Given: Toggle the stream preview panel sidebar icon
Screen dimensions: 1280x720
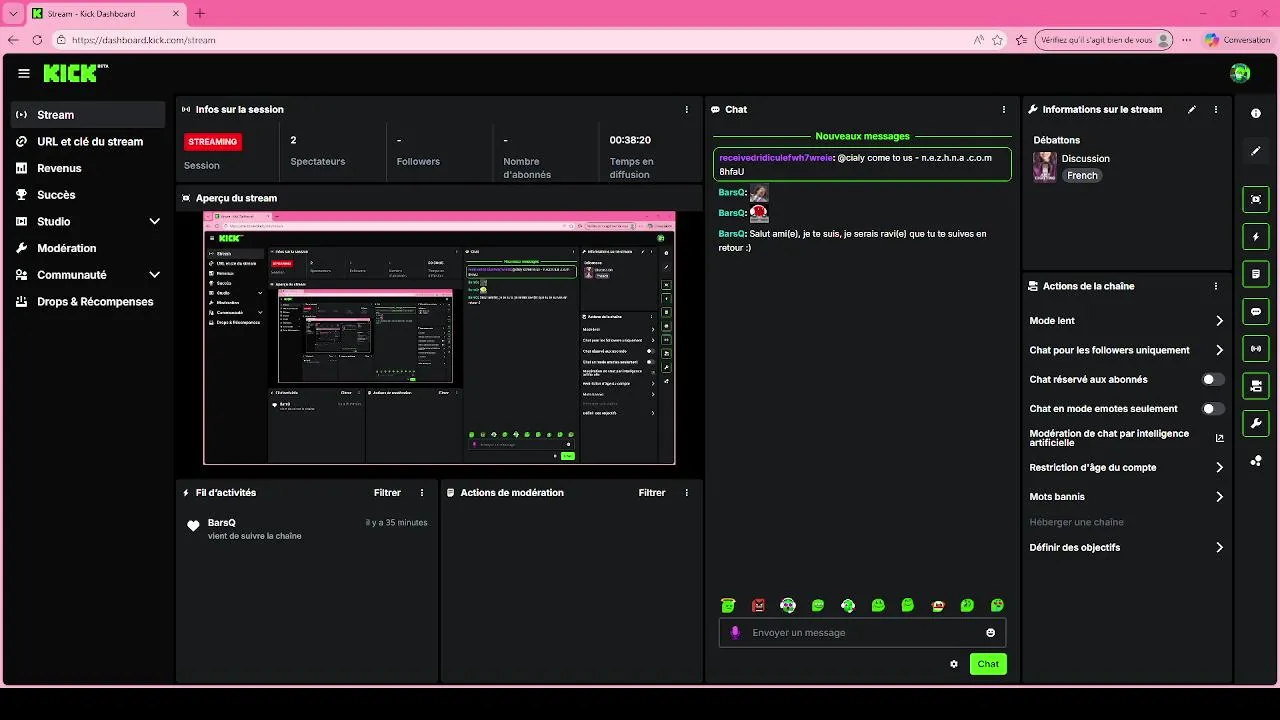Looking at the screenshot, I should click(x=1256, y=199).
